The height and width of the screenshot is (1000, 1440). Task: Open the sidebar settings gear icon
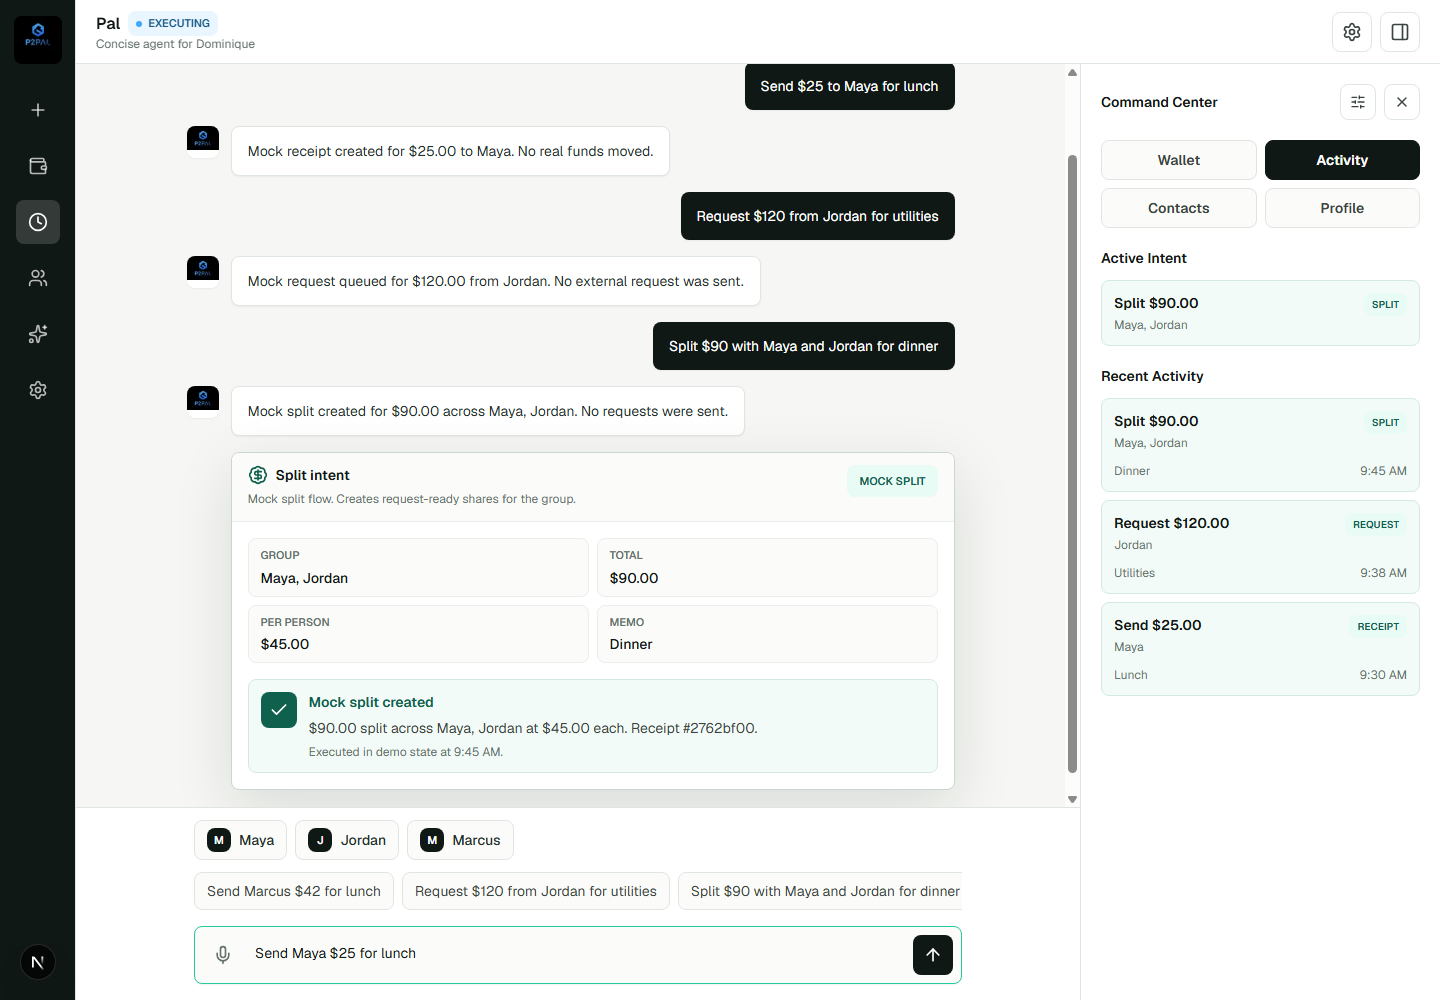point(38,390)
